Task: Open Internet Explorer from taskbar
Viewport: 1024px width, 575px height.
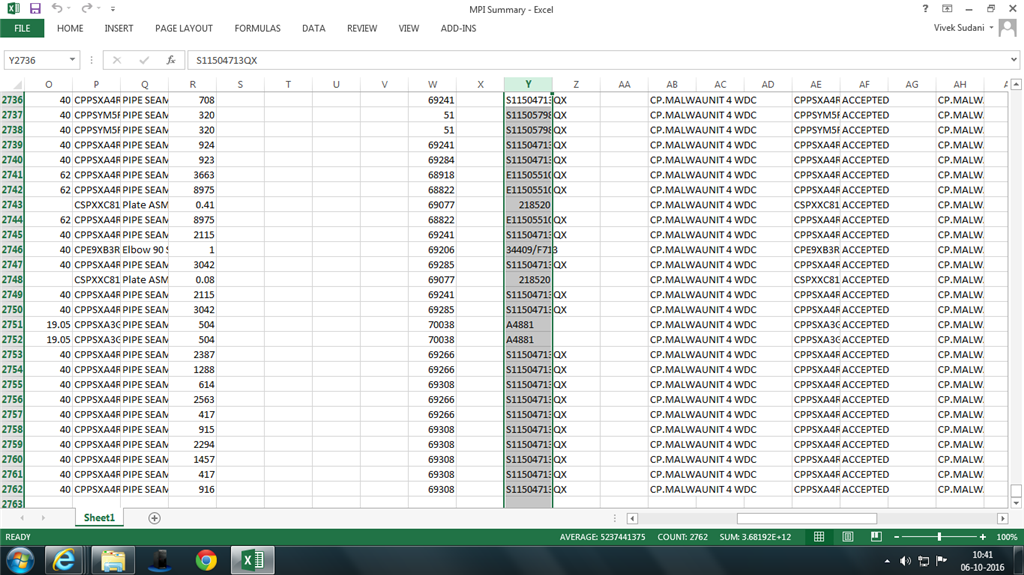Action: click(x=63, y=561)
